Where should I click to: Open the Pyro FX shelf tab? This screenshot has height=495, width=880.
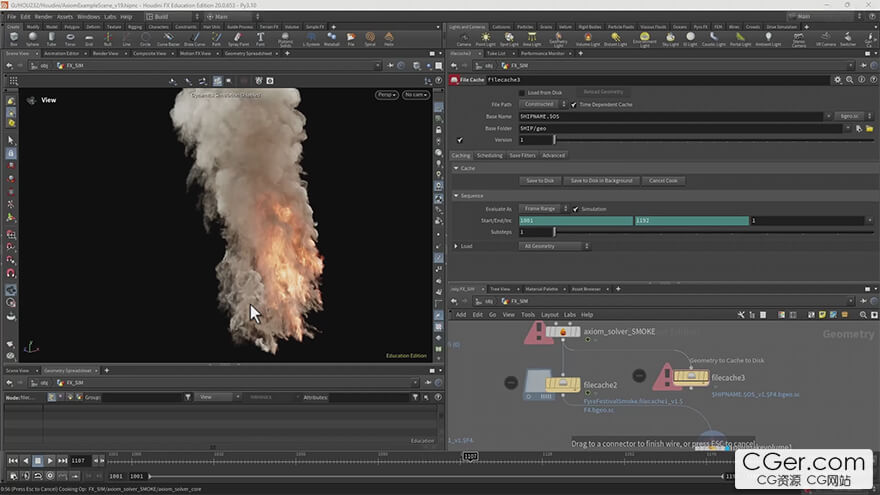point(700,27)
